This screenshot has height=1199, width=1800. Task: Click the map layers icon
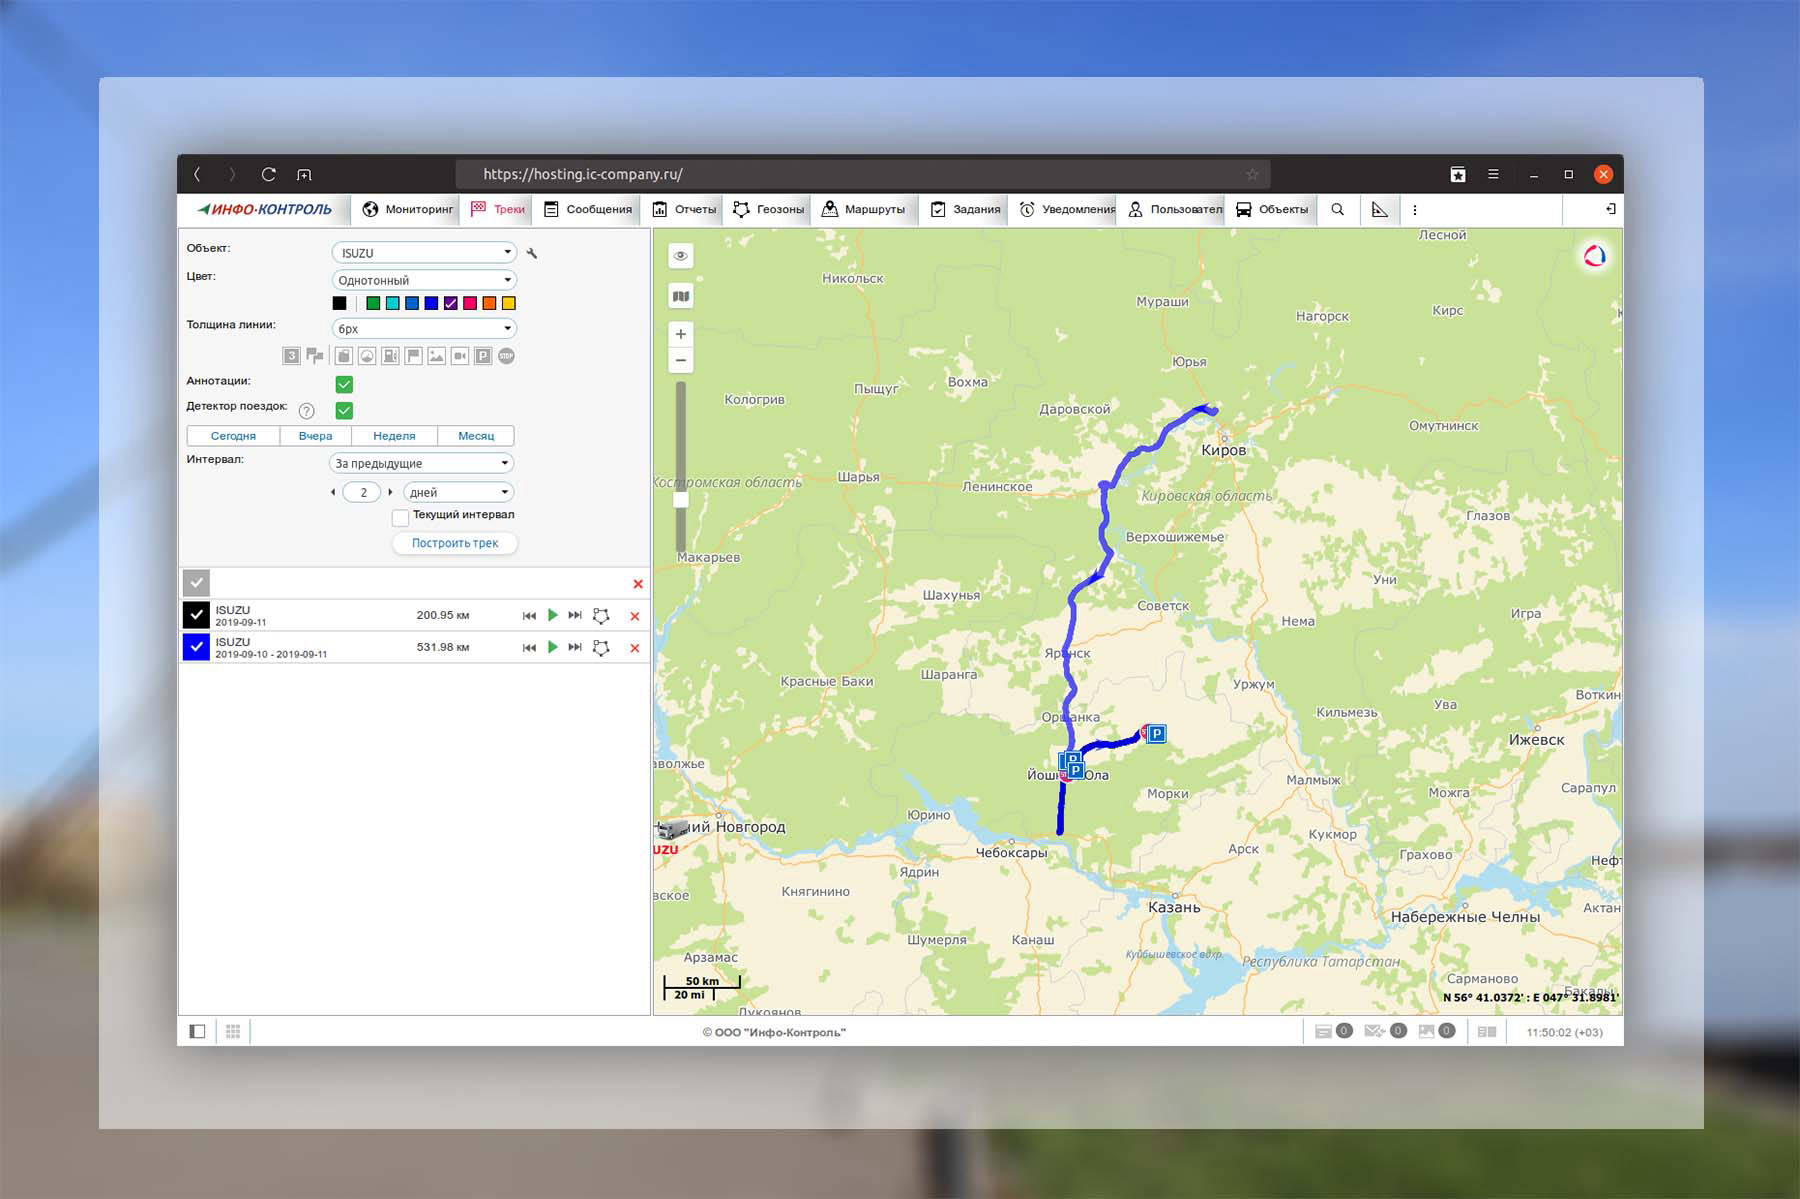click(x=681, y=296)
